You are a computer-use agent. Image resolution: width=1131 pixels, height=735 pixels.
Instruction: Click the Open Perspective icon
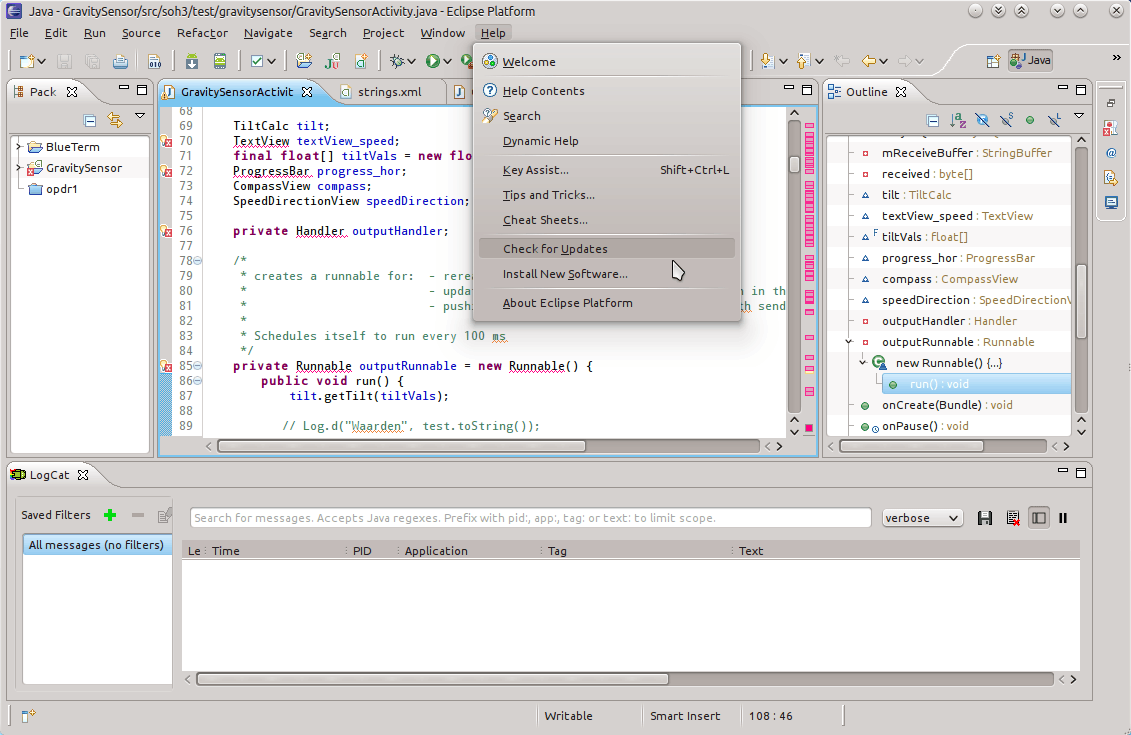tap(993, 60)
